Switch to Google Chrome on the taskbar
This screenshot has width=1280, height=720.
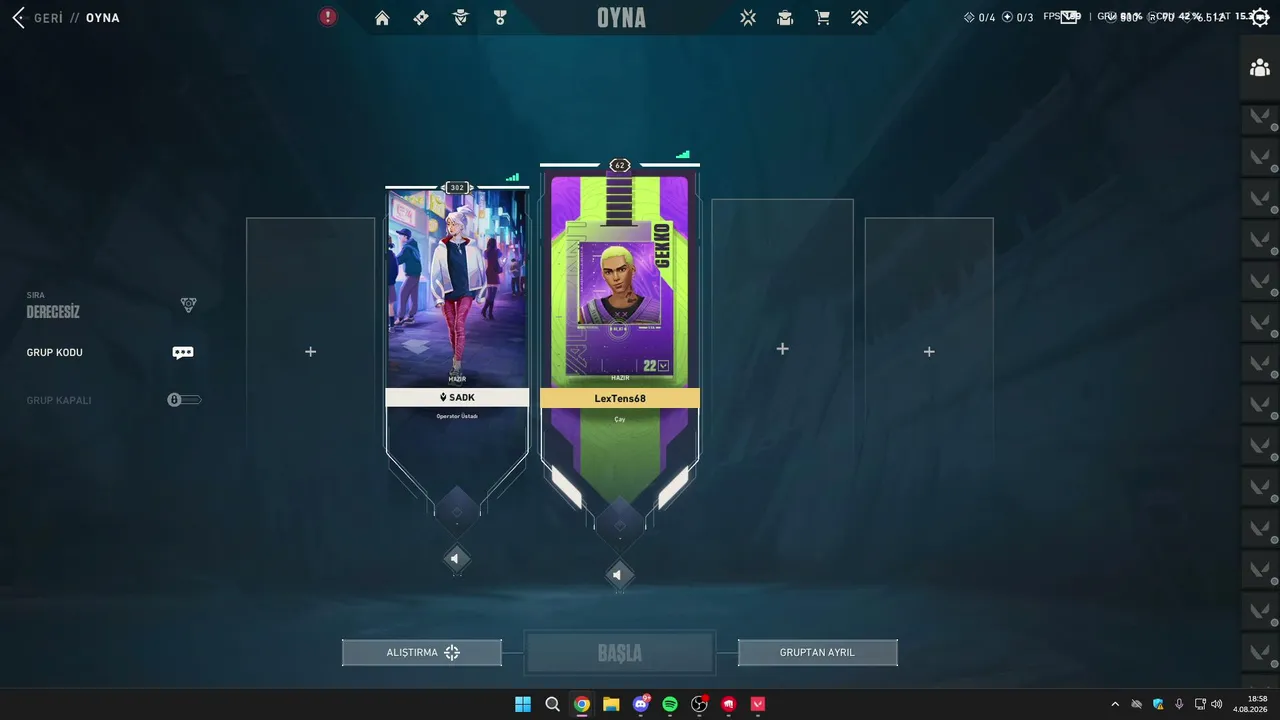pyautogui.click(x=582, y=704)
